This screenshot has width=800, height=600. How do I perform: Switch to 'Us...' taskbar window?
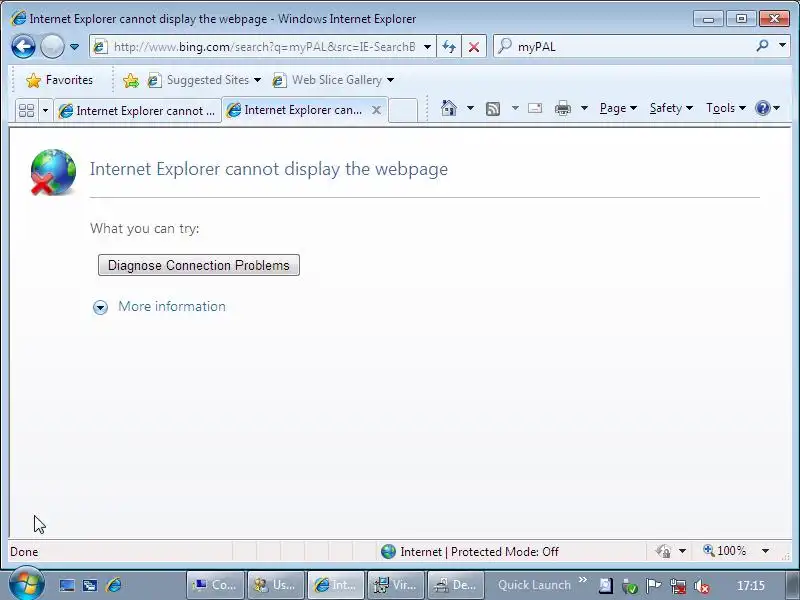(276, 585)
